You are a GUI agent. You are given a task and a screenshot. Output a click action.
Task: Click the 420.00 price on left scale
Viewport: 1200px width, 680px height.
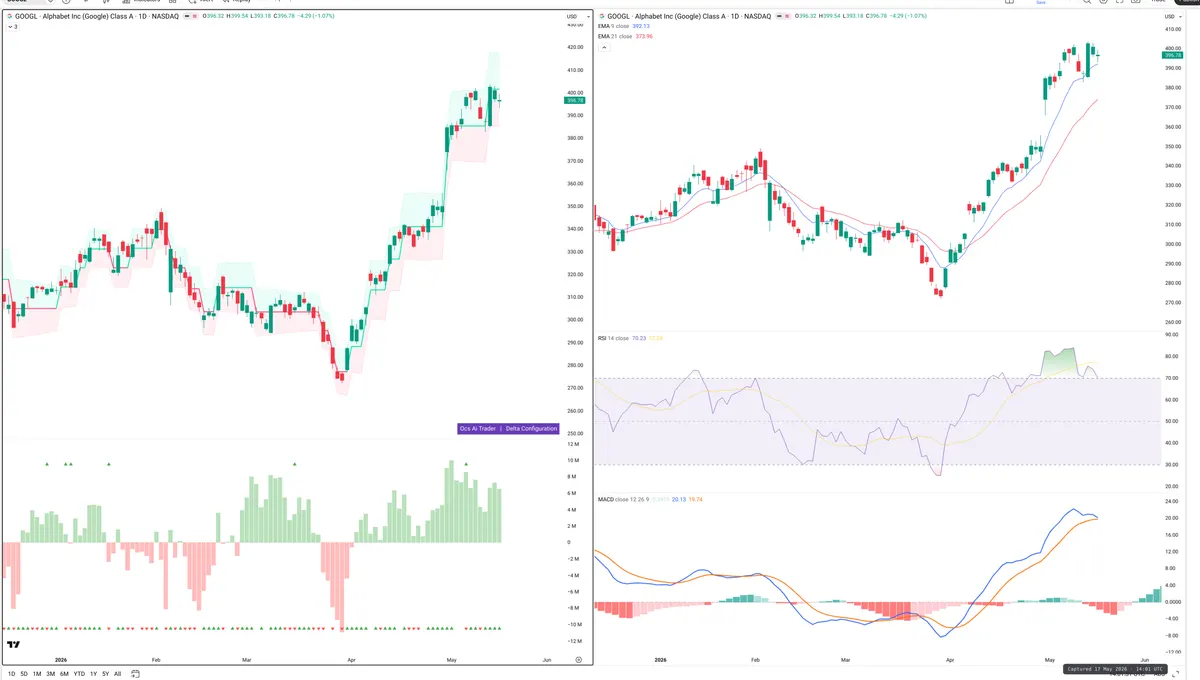575,47
